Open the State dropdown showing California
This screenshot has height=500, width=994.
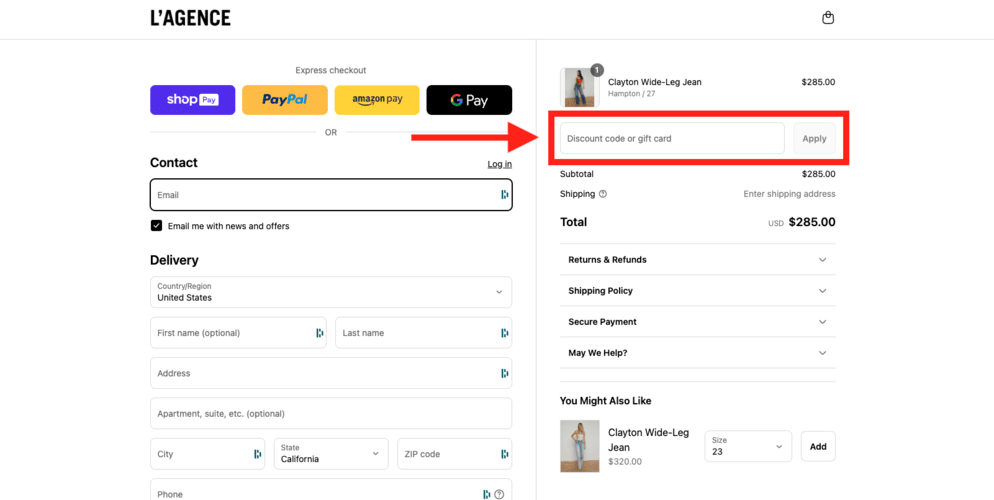tap(331, 454)
